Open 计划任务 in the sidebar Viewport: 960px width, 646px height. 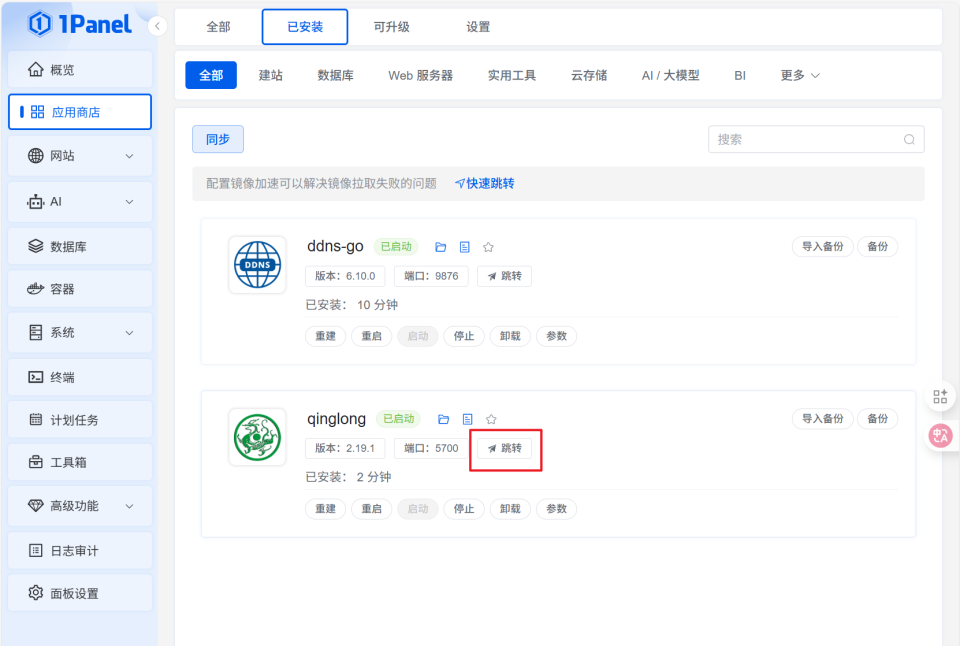80,419
